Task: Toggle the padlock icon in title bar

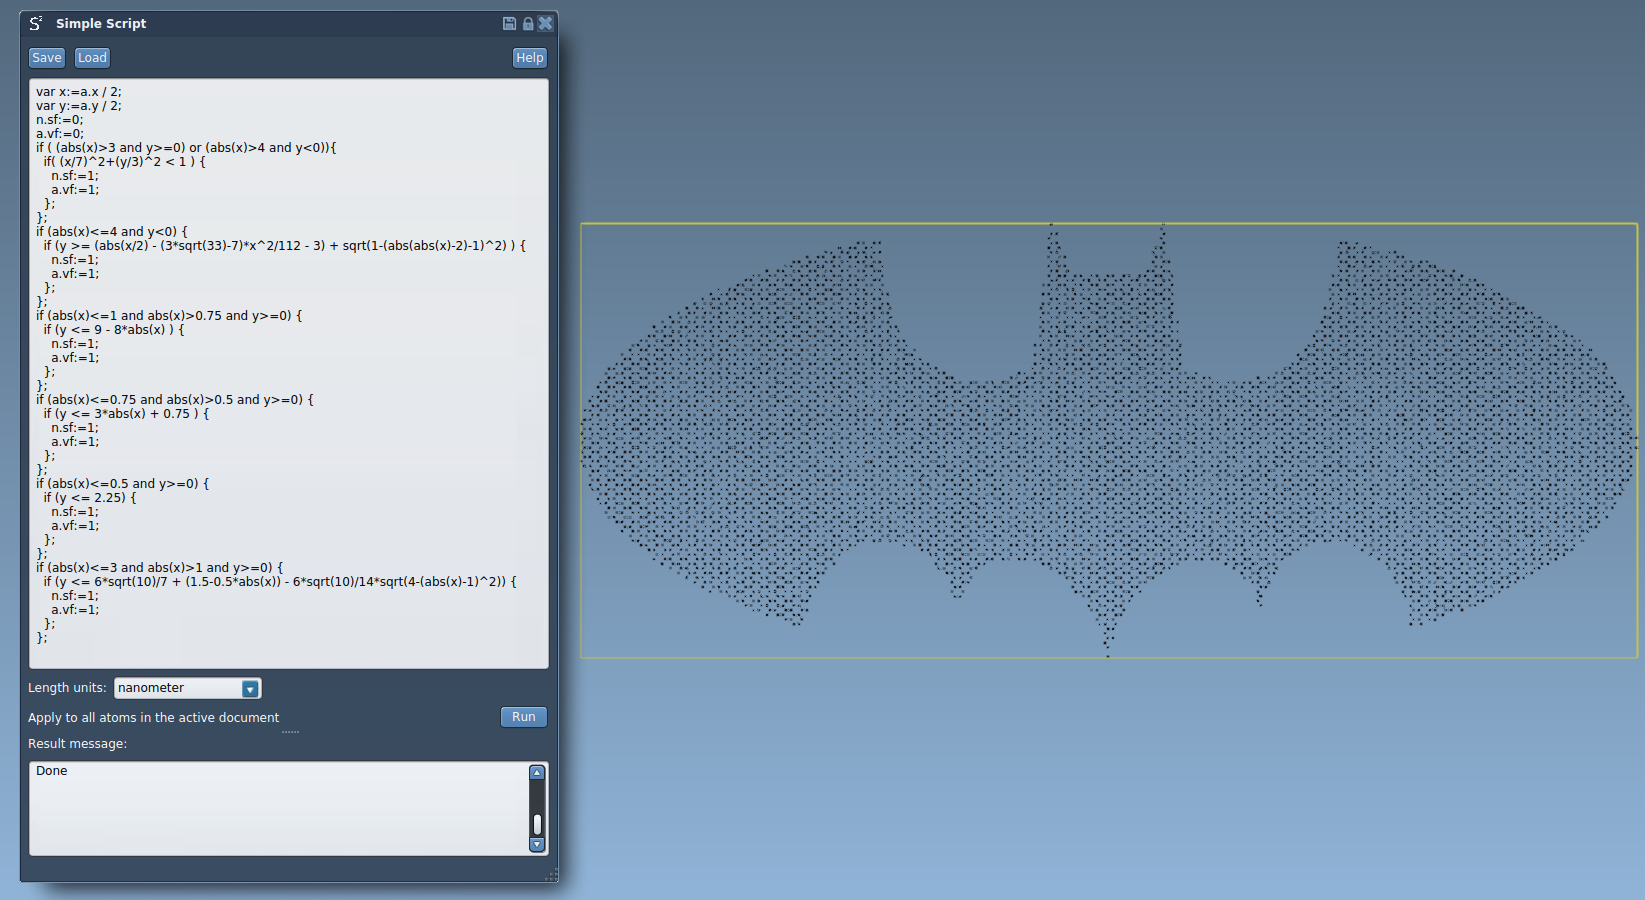Action: pyautogui.click(x=528, y=23)
